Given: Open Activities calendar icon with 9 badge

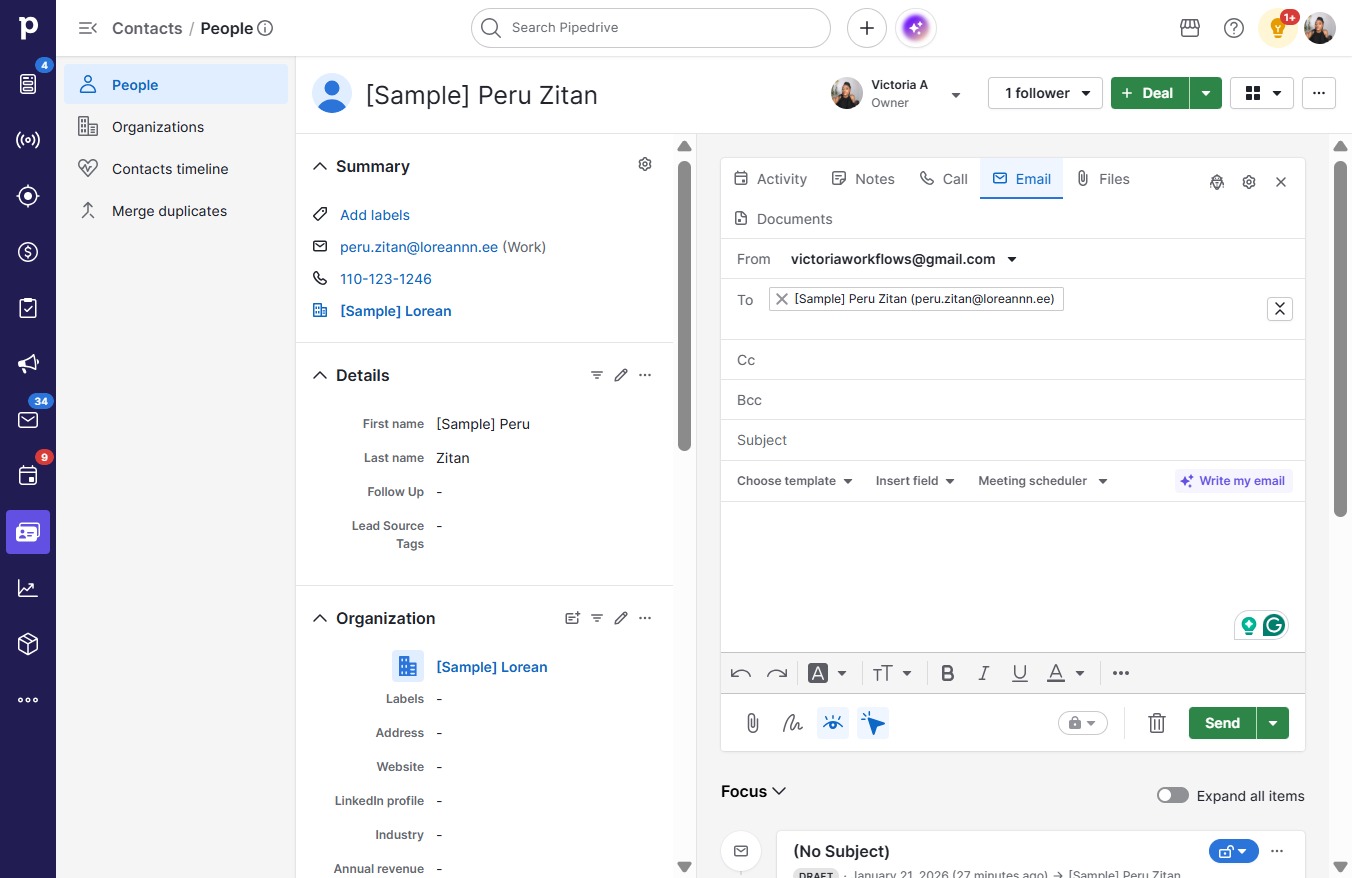Looking at the screenshot, I should coord(28,476).
